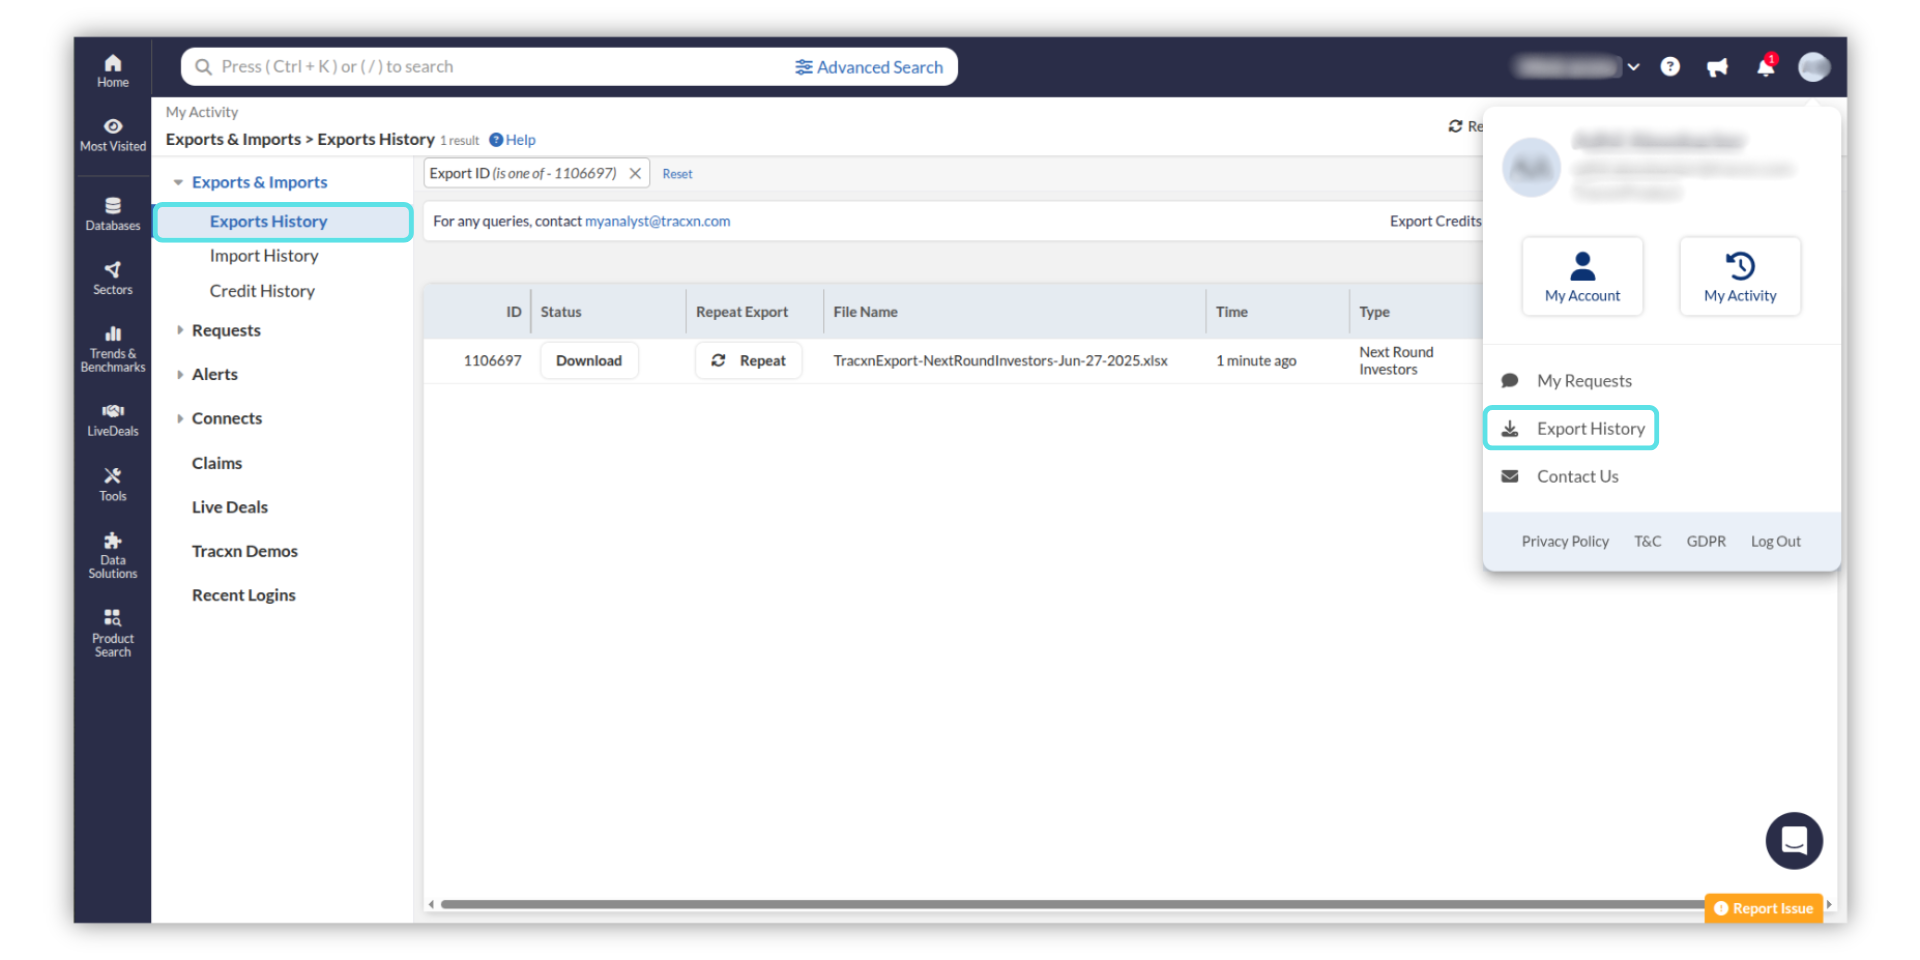The width and height of the screenshot is (1920, 960).
Task: Click the Repeat export button
Action: pyautogui.click(x=748, y=360)
